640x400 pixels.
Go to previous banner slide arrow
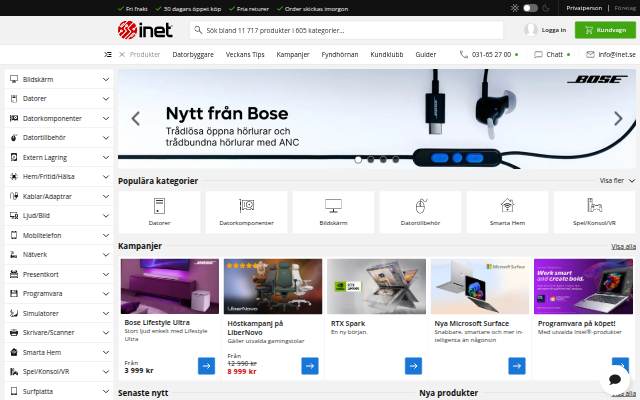pyautogui.click(x=136, y=119)
